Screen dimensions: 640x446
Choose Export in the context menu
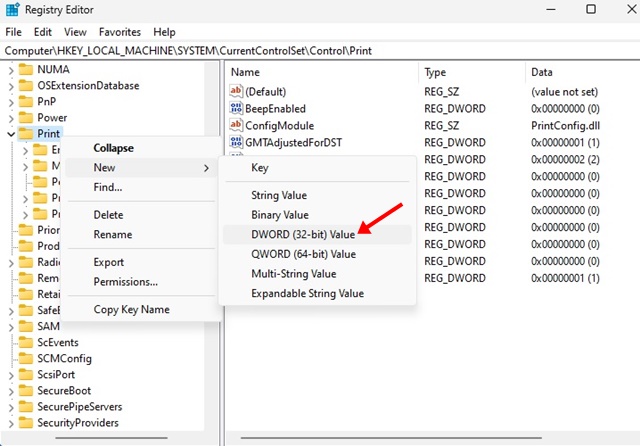pyautogui.click(x=140, y=262)
